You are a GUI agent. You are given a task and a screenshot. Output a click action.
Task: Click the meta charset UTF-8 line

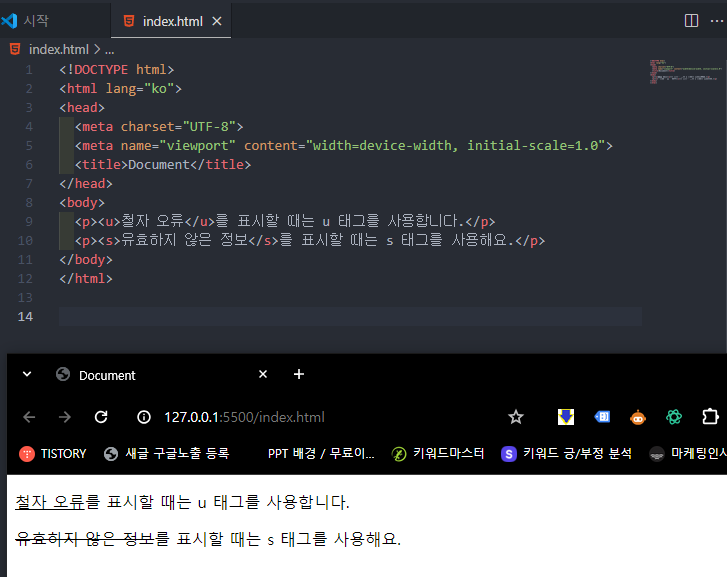(159, 127)
